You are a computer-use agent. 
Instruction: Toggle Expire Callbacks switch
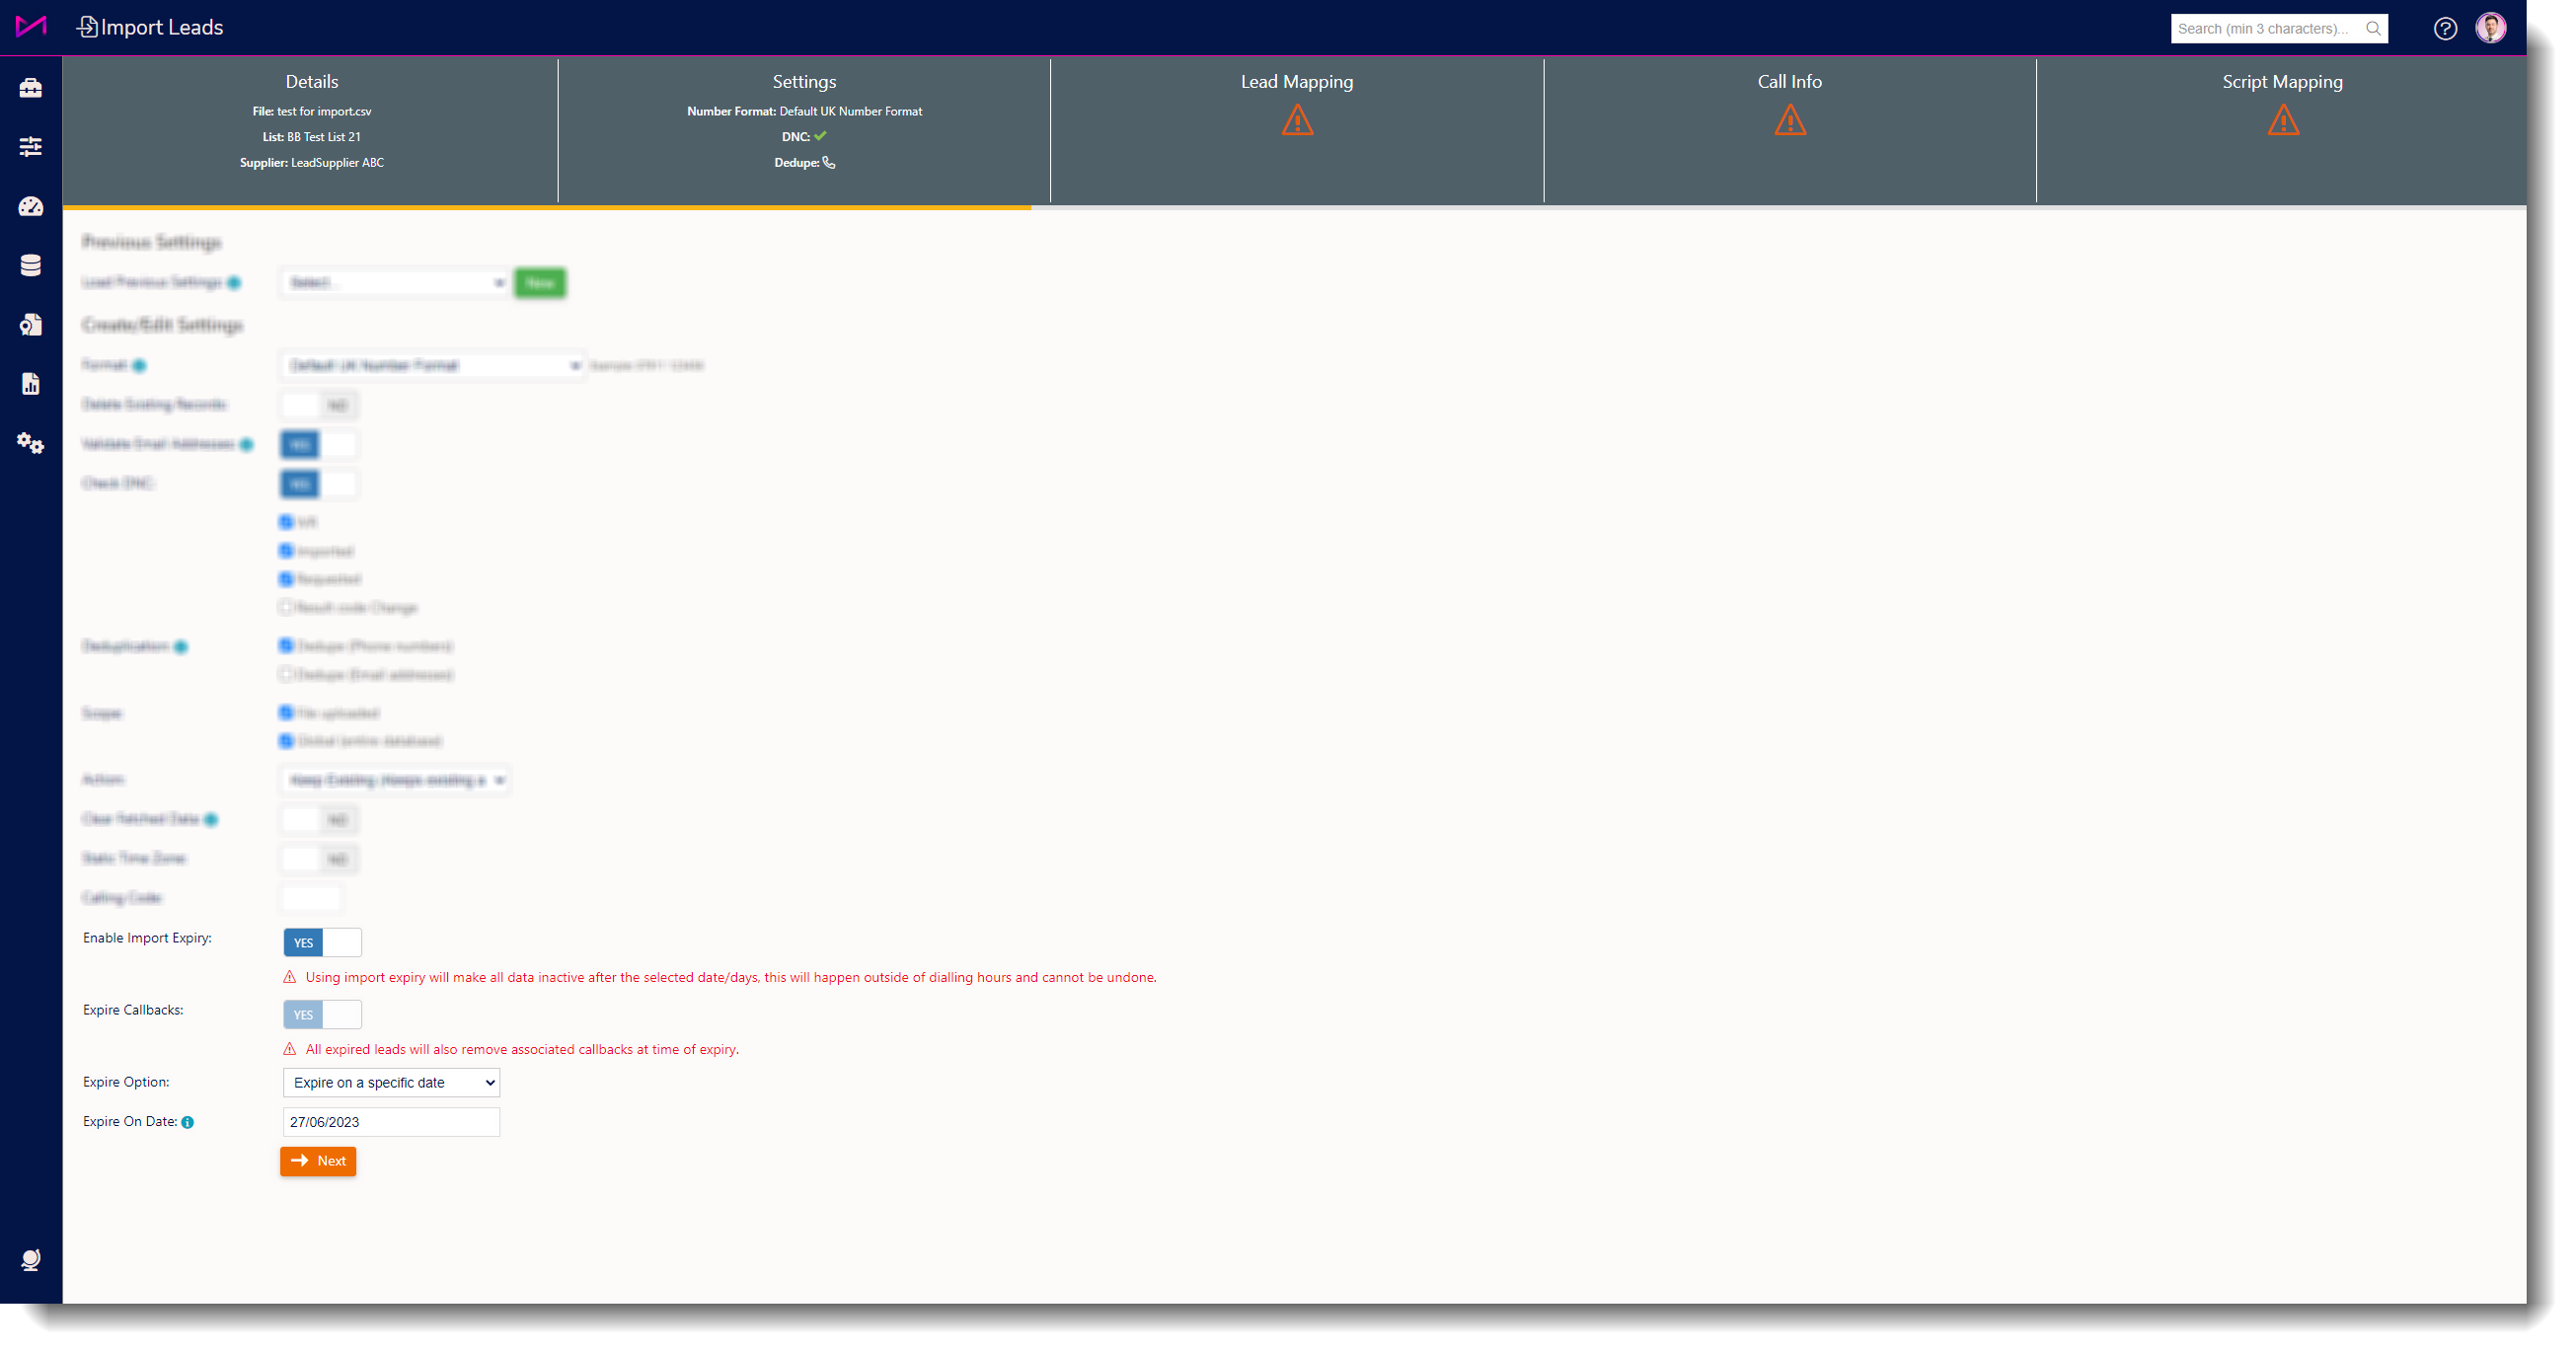coord(321,1014)
